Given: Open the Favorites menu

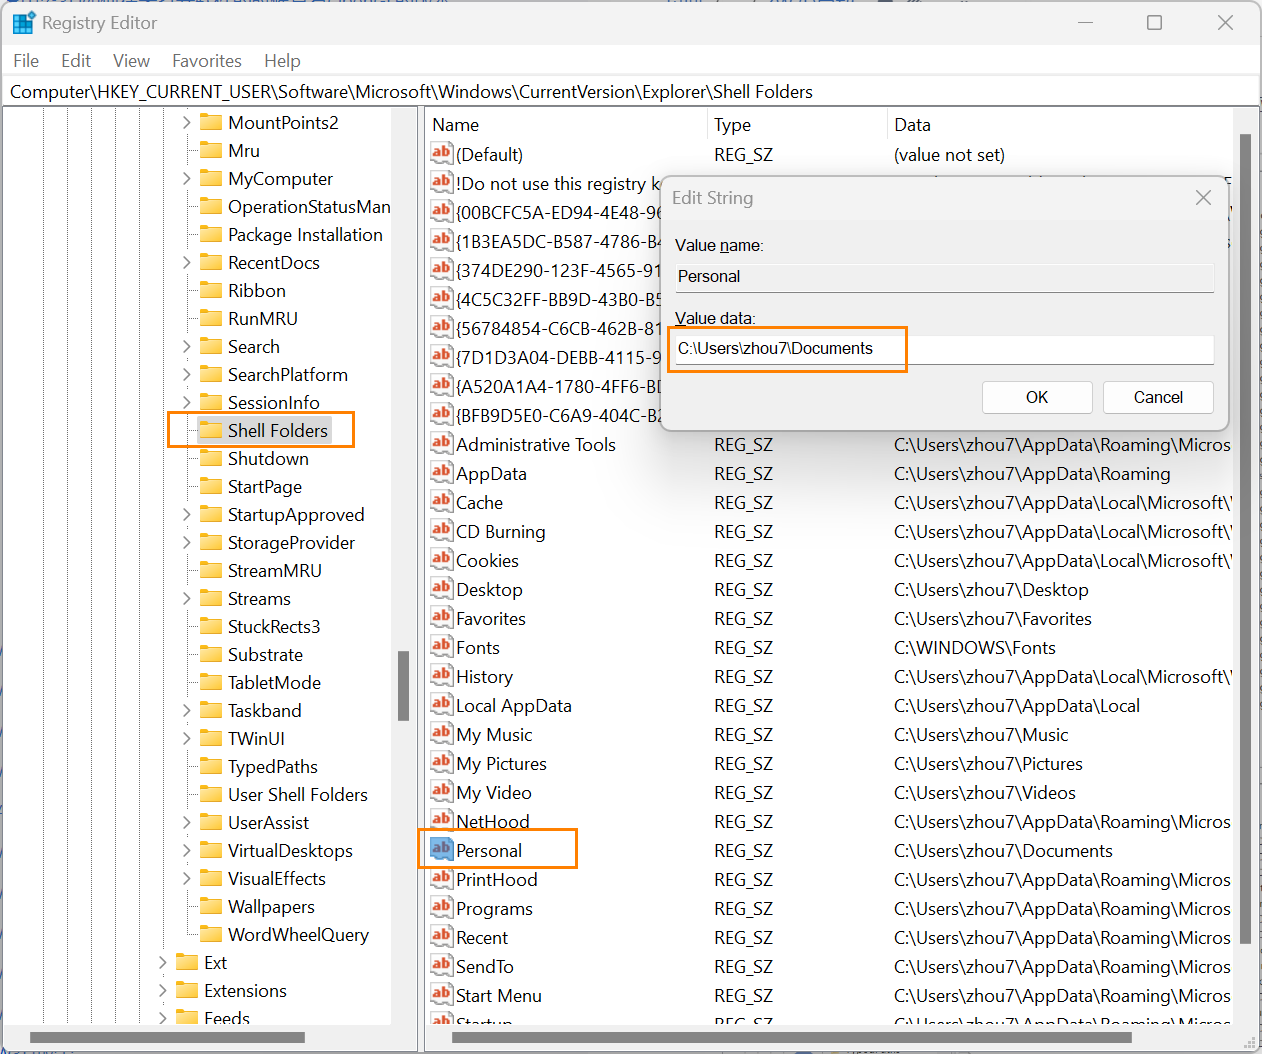Looking at the screenshot, I should (x=207, y=61).
